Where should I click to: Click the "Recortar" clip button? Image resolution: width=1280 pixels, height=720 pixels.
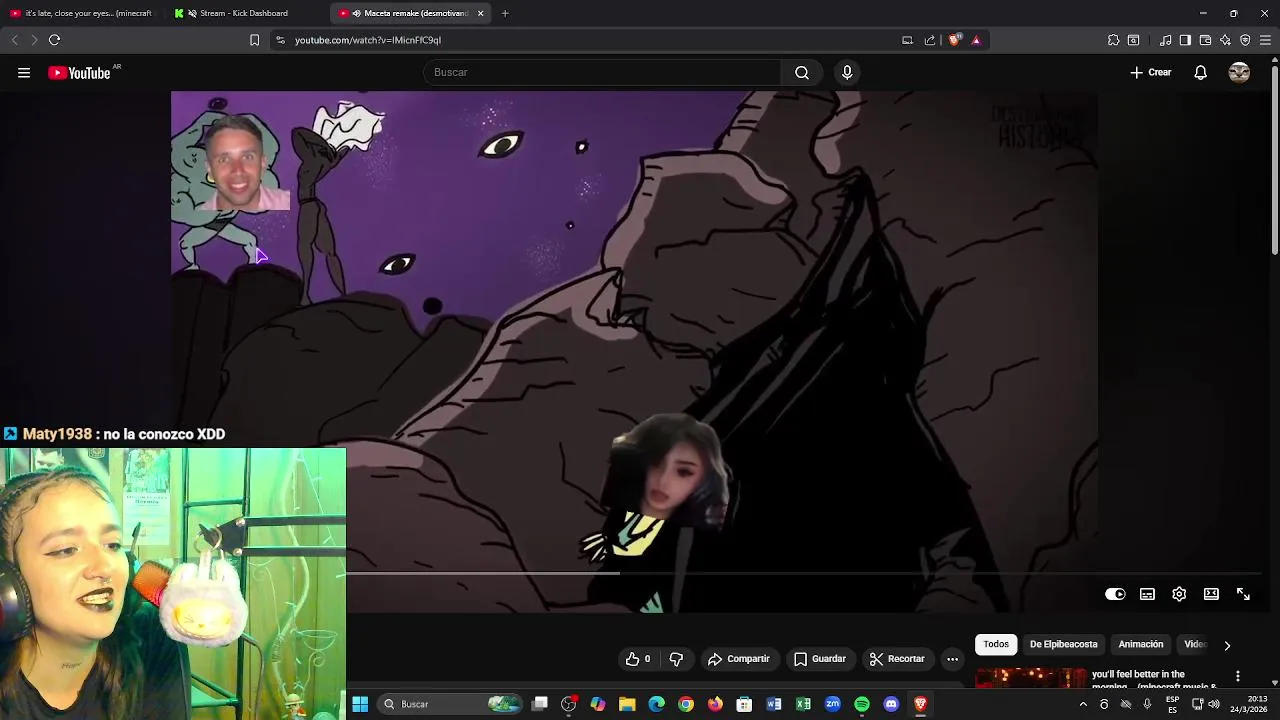tap(897, 659)
